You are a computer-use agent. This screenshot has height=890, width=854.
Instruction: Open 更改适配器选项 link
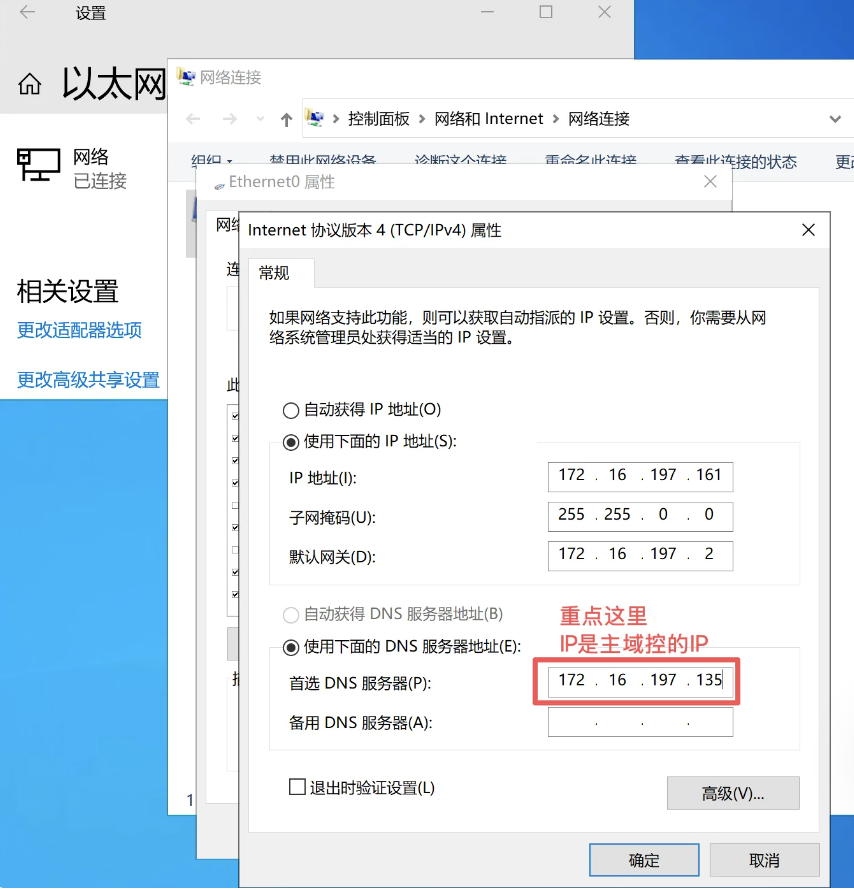pyautogui.click(x=79, y=330)
